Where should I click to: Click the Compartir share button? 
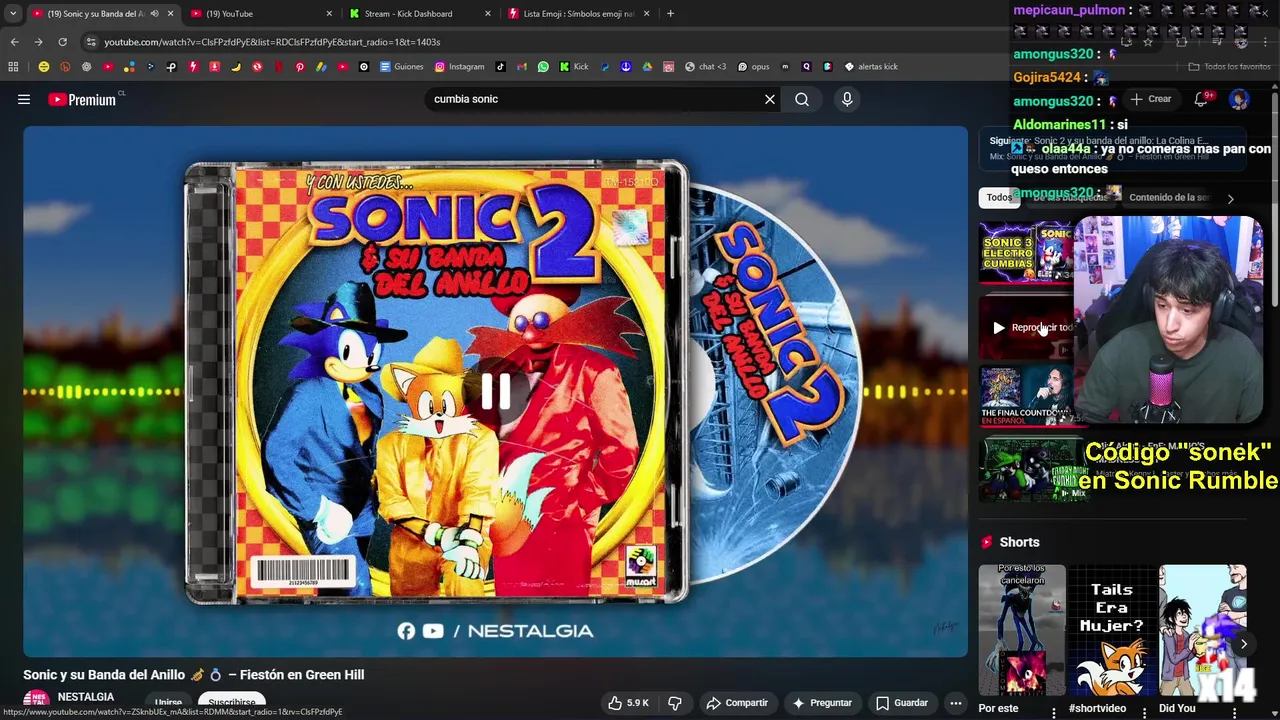(737, 703)
